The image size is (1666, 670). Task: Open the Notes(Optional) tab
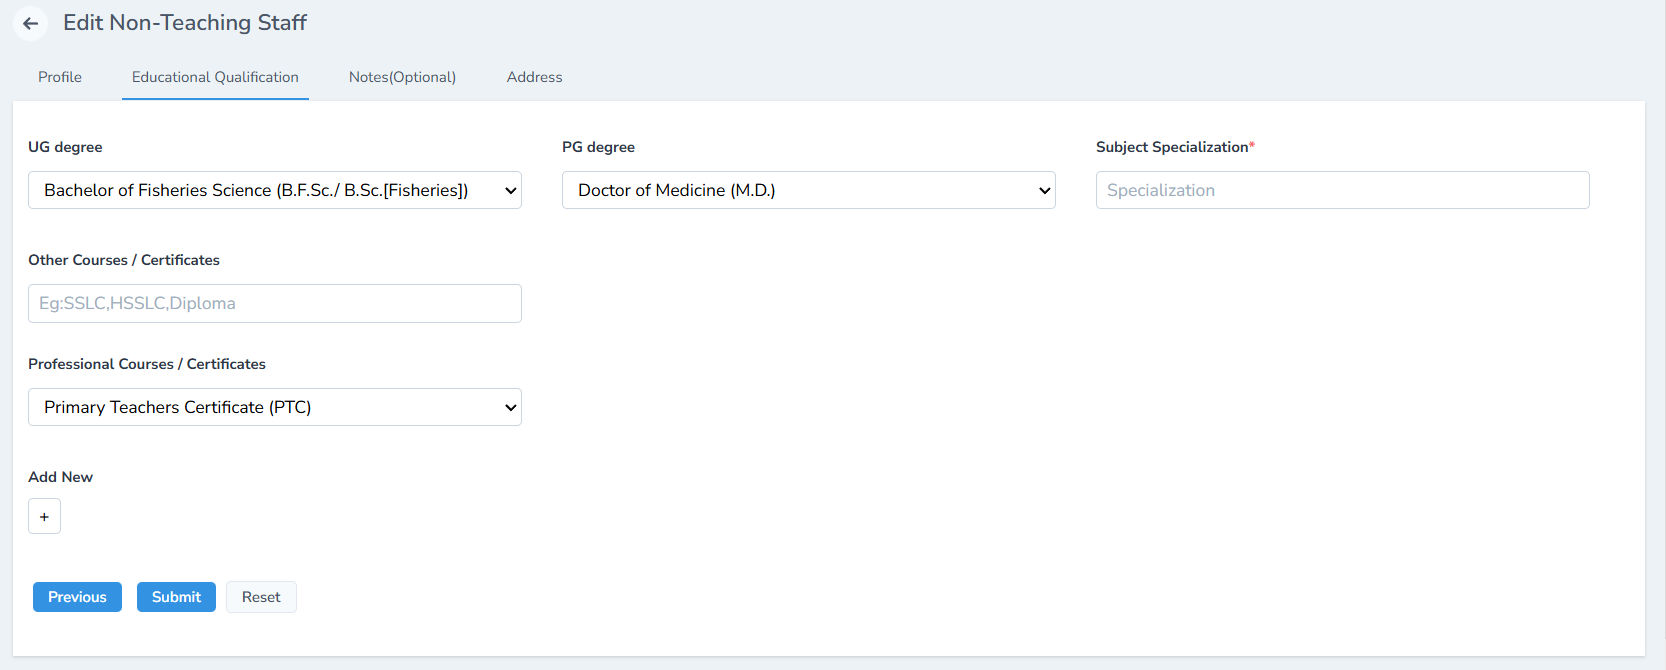coord(402,77)
